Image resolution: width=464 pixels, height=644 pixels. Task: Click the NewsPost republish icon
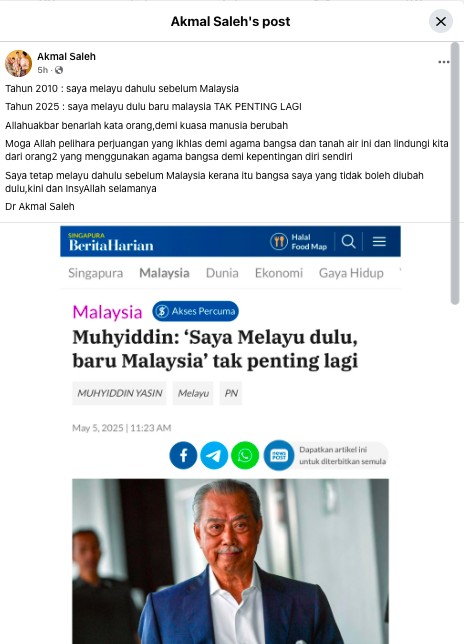click(279, 455)
